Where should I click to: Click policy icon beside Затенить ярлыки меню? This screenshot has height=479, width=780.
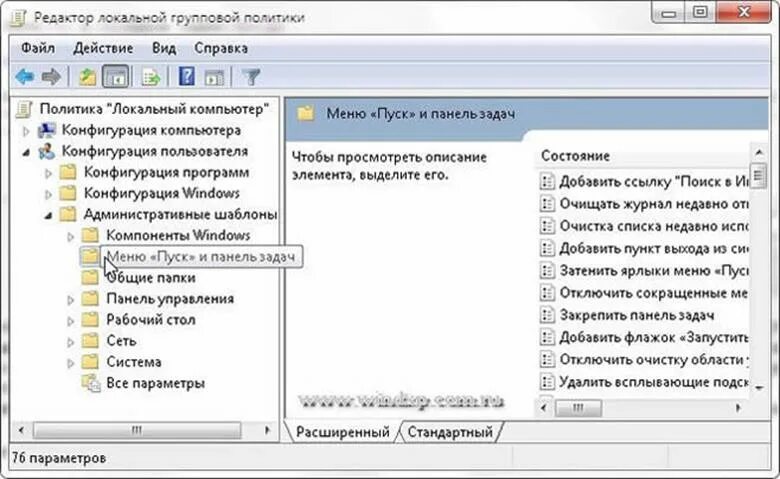[x=547, y=271]
